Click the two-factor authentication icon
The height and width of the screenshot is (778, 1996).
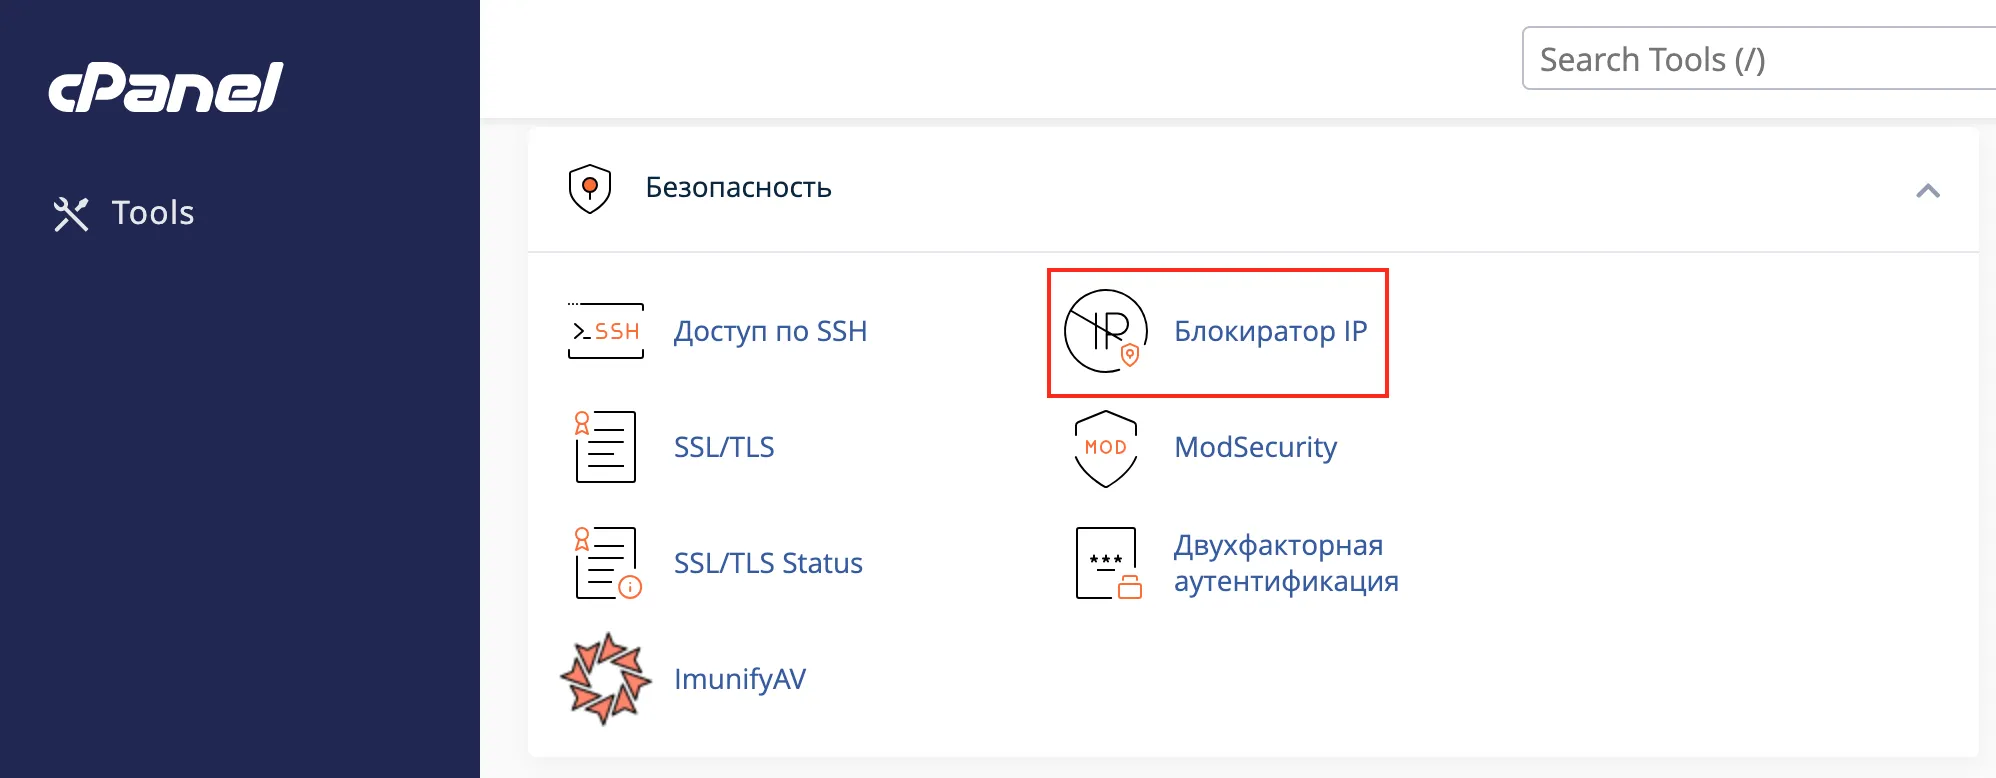pos(1107,563)
